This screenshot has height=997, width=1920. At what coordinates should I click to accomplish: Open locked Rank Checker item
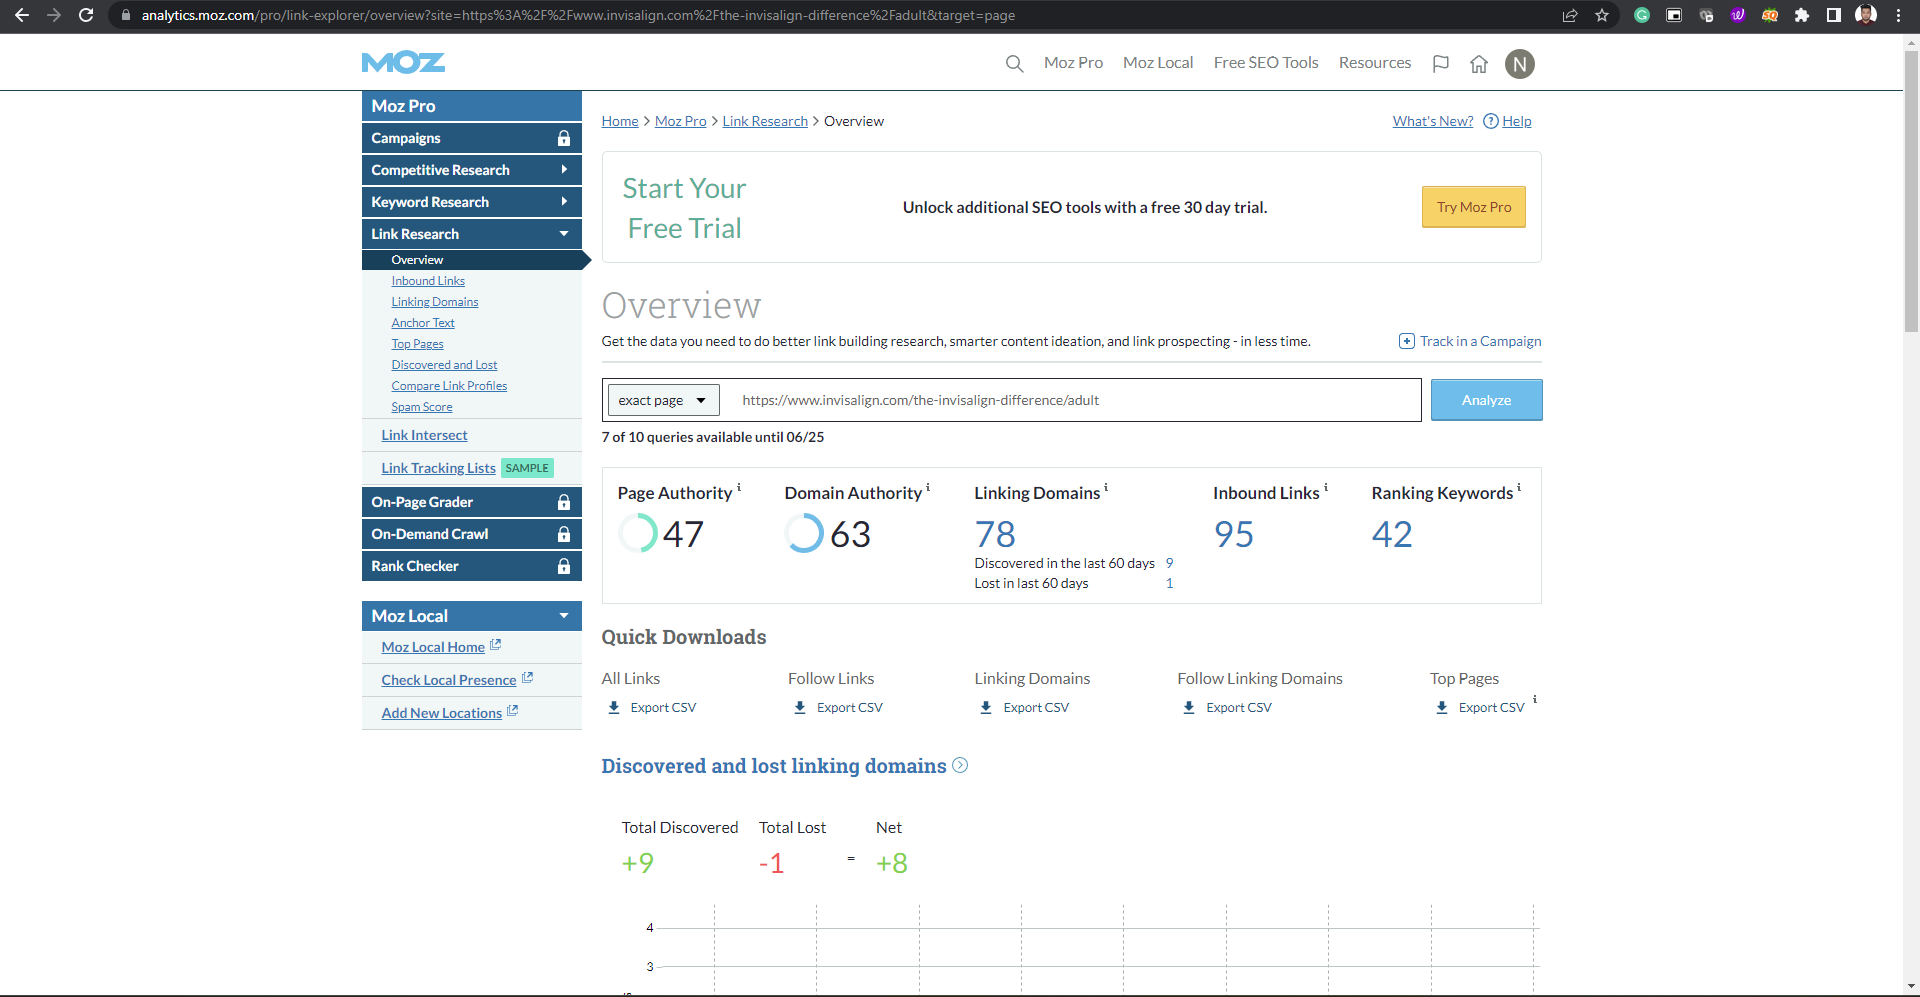click(x=471, y=566)
